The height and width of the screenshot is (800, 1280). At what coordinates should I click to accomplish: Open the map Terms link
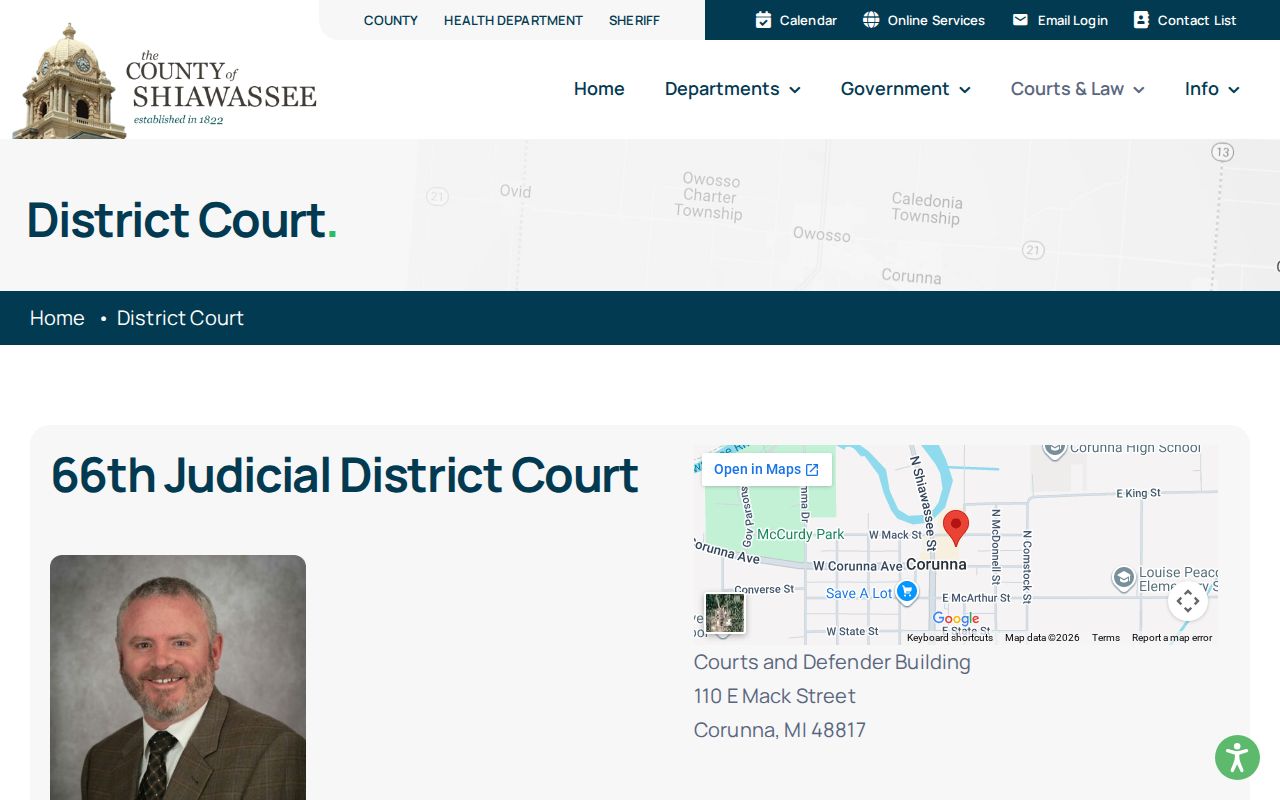[x=1106, y=638]
